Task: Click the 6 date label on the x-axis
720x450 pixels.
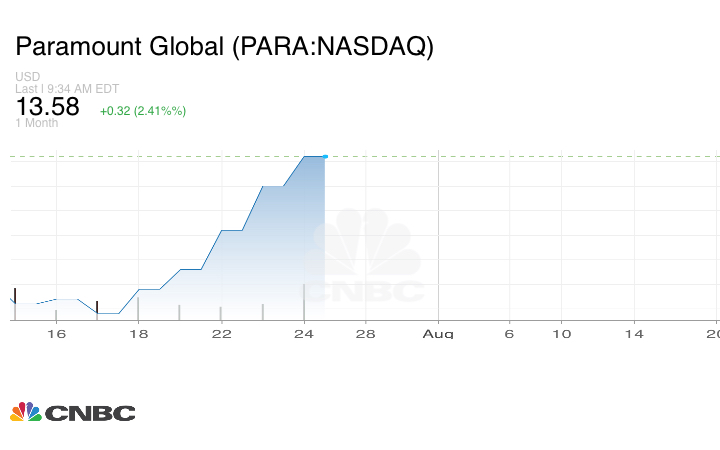Action: (508, 333)
